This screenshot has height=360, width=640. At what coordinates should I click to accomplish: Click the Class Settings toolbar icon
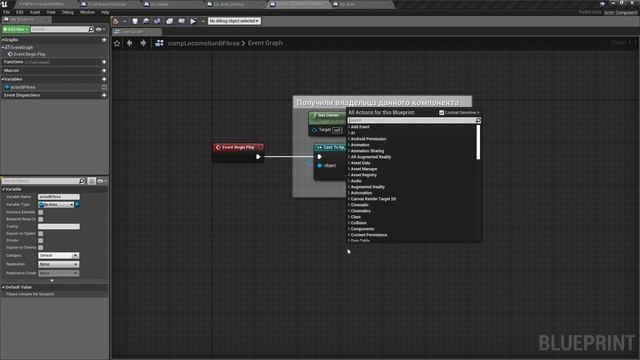click(169, 21)
